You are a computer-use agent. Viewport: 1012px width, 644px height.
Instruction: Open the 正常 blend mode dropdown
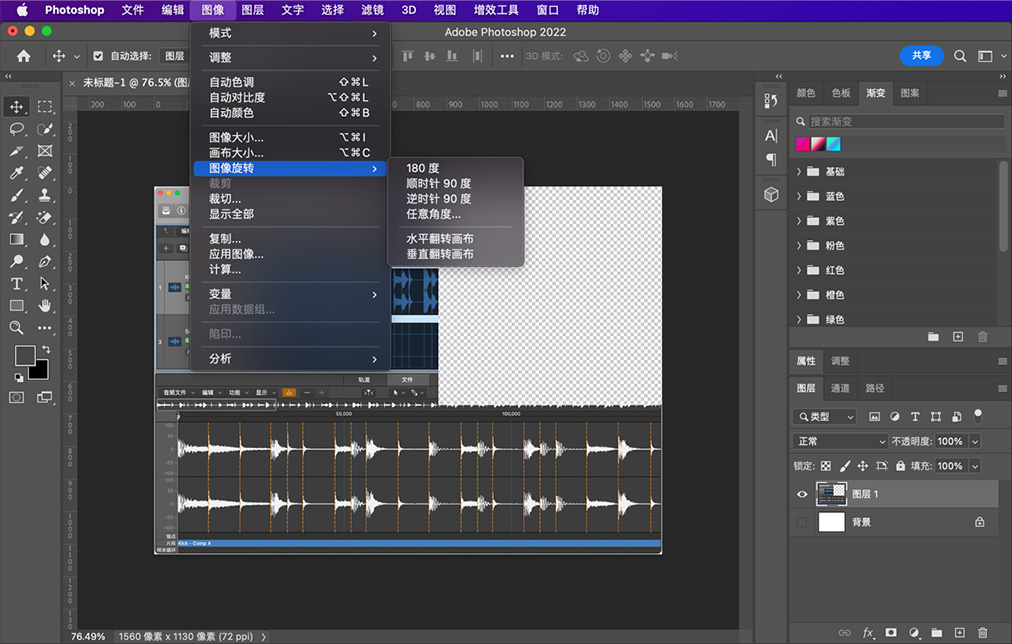(x=840, y=440)
